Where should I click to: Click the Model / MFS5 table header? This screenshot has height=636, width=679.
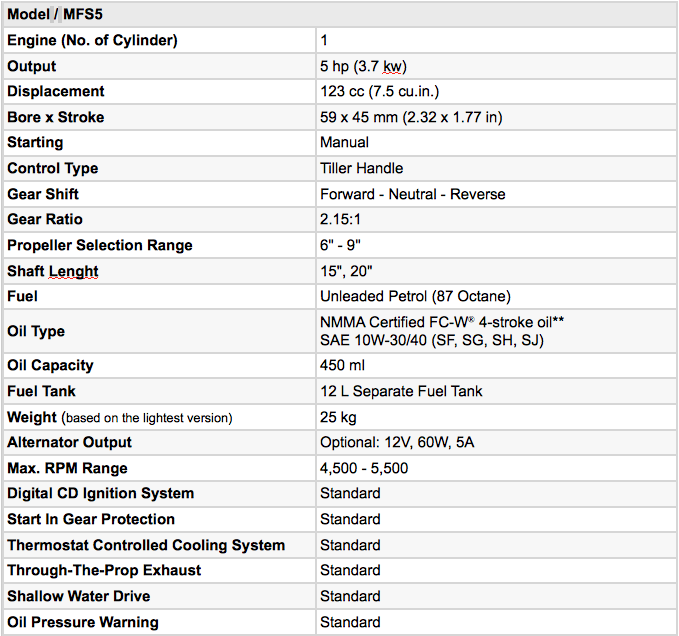[x=58, y=14]
